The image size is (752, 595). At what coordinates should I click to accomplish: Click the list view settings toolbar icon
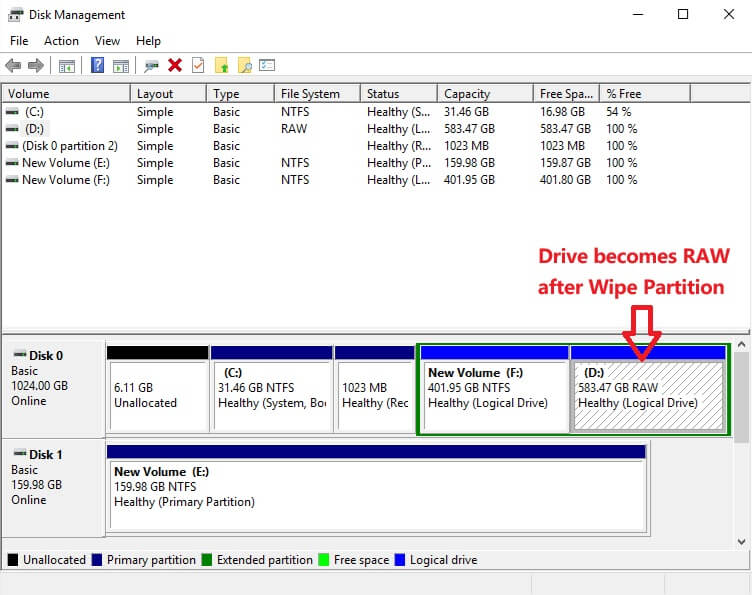click(x=267, y=65)
